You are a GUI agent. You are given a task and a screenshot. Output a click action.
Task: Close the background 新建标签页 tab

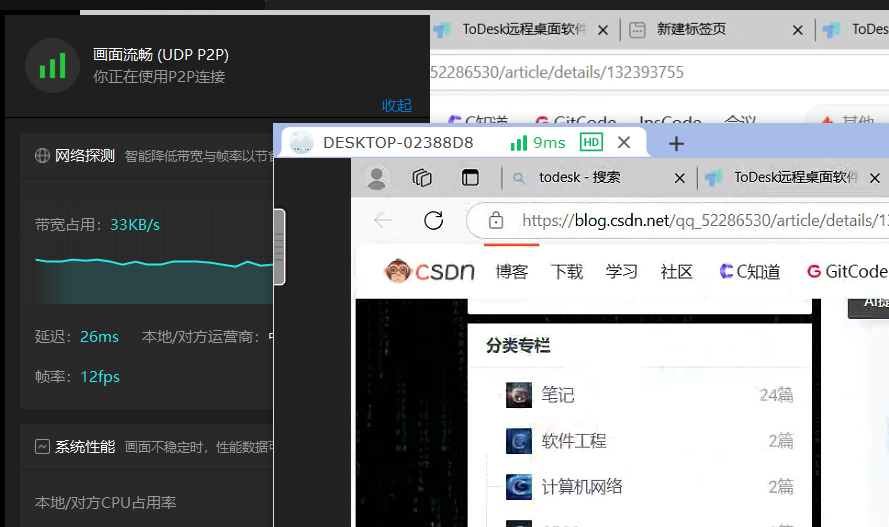click(798, 30)
